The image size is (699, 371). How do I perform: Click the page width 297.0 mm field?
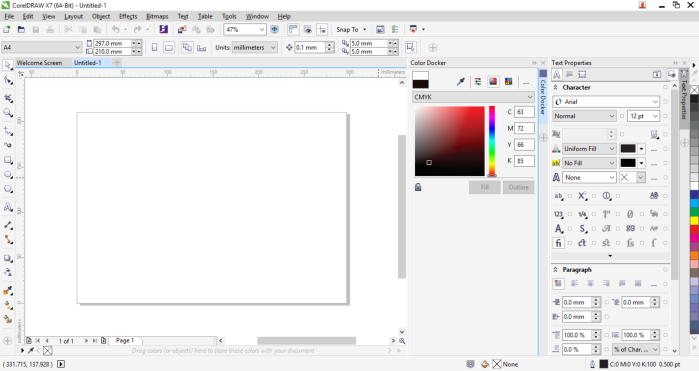click(113, 43)
